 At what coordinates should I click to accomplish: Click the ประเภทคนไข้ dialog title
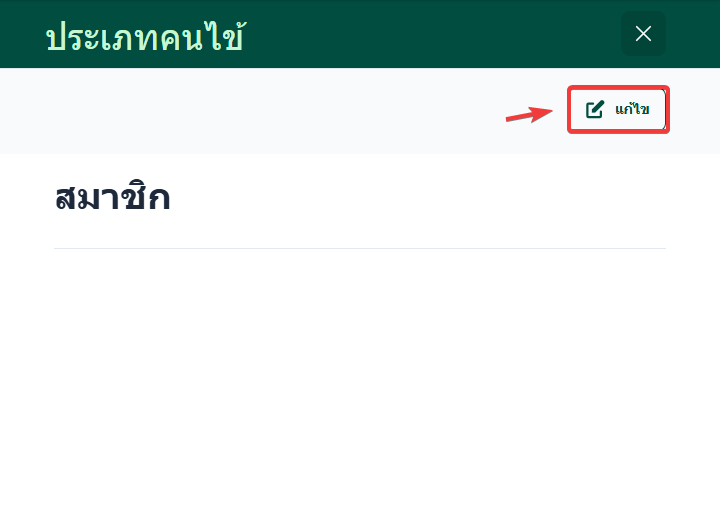[146, 37]
